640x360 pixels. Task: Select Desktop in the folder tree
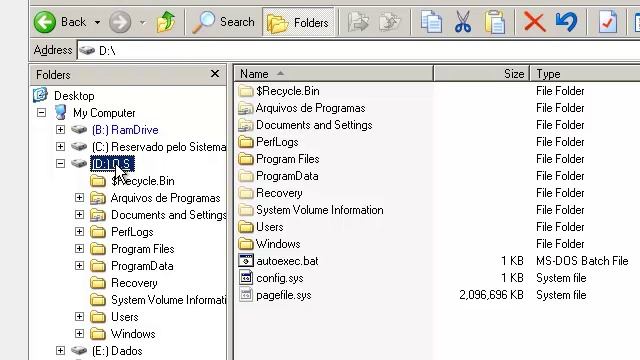point(74,96)
